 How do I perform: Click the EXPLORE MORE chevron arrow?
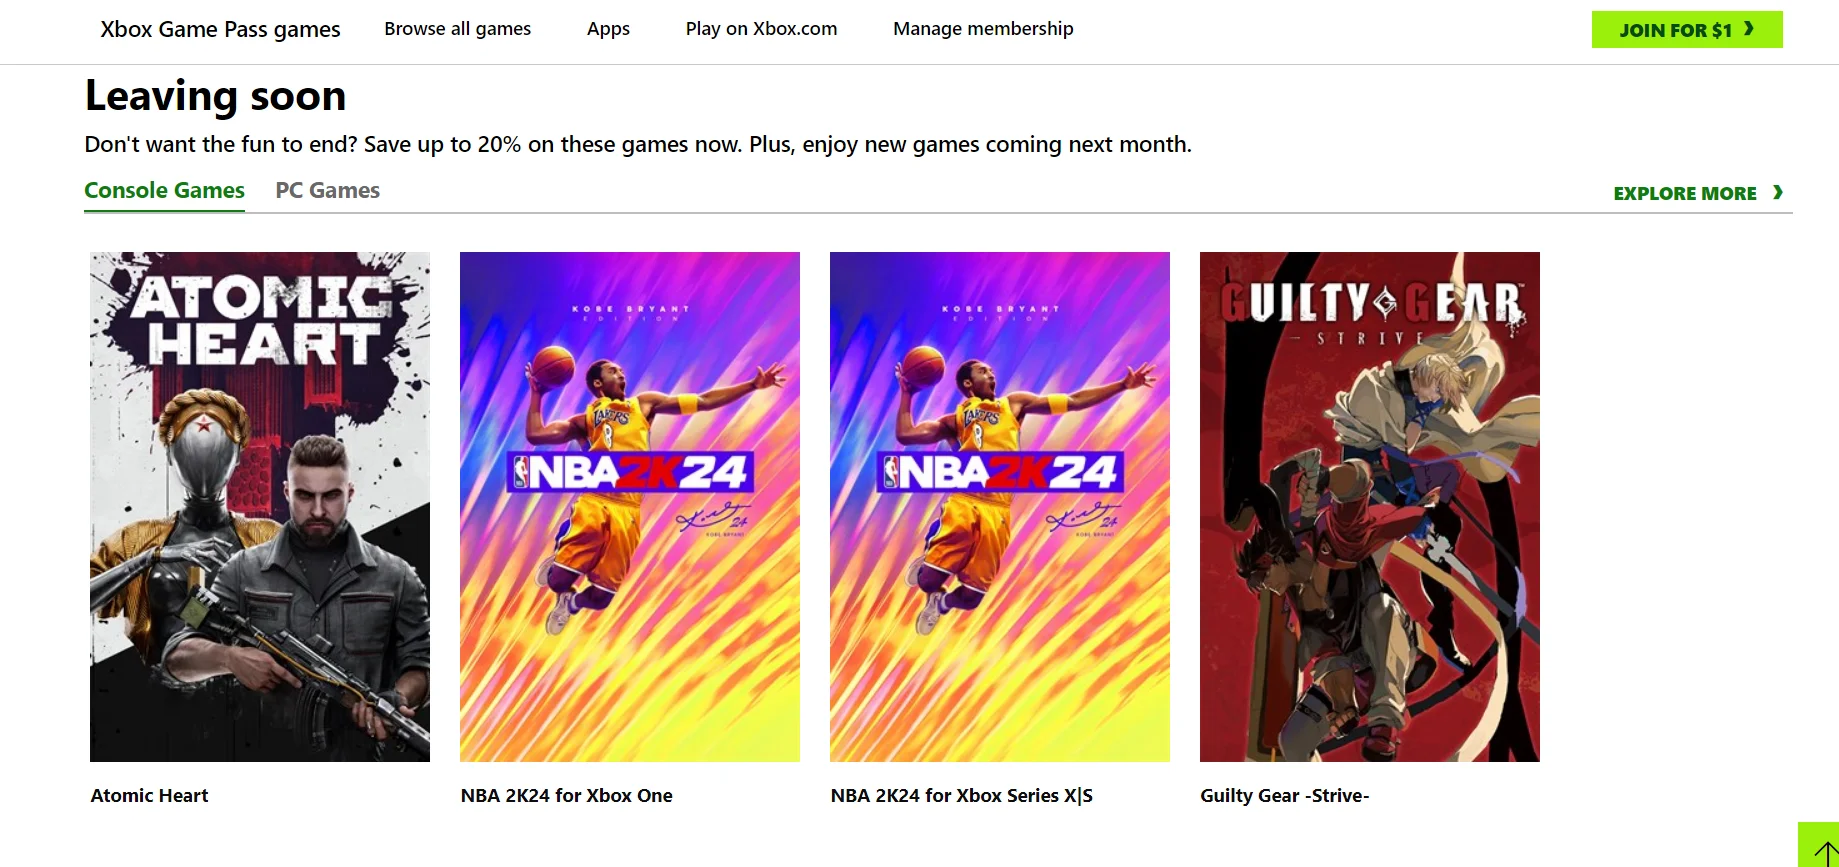click(x=1778, y=192)
